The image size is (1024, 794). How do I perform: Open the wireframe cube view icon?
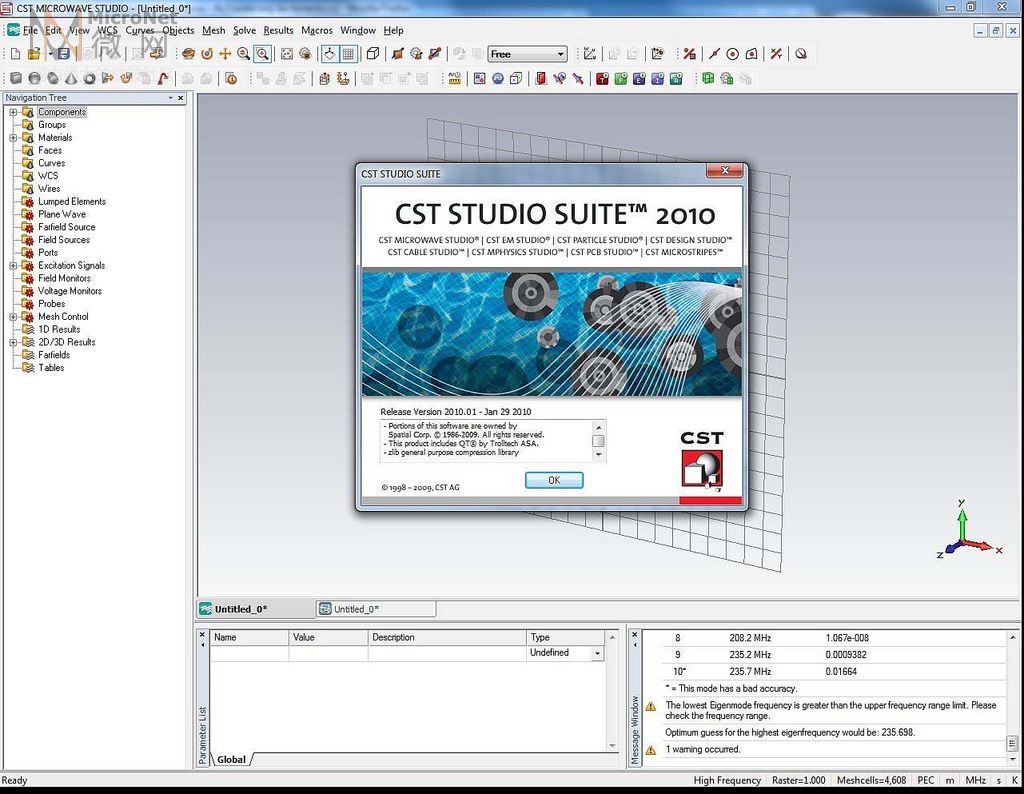373,54
